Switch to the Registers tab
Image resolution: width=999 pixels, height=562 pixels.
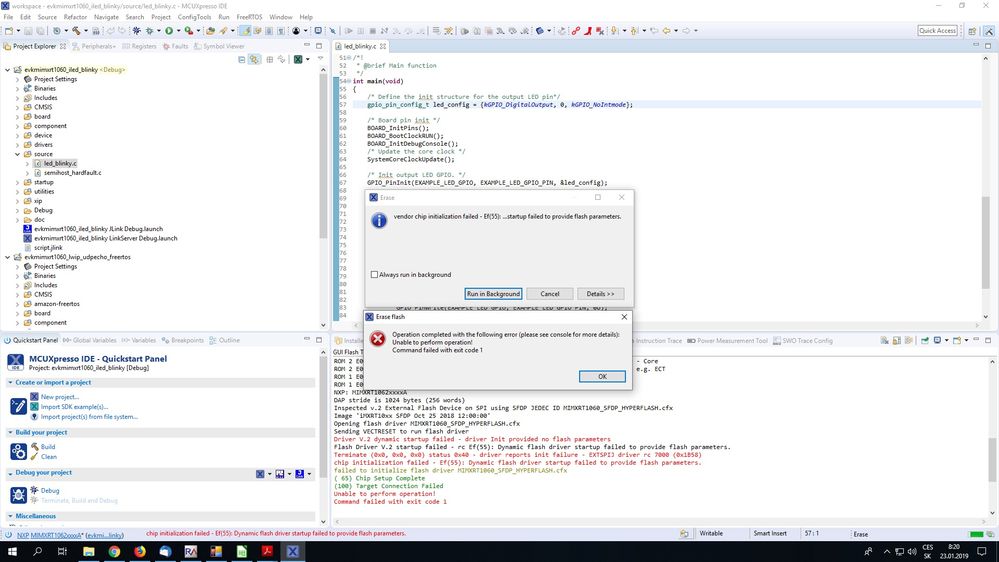click(x=139, y=46)
